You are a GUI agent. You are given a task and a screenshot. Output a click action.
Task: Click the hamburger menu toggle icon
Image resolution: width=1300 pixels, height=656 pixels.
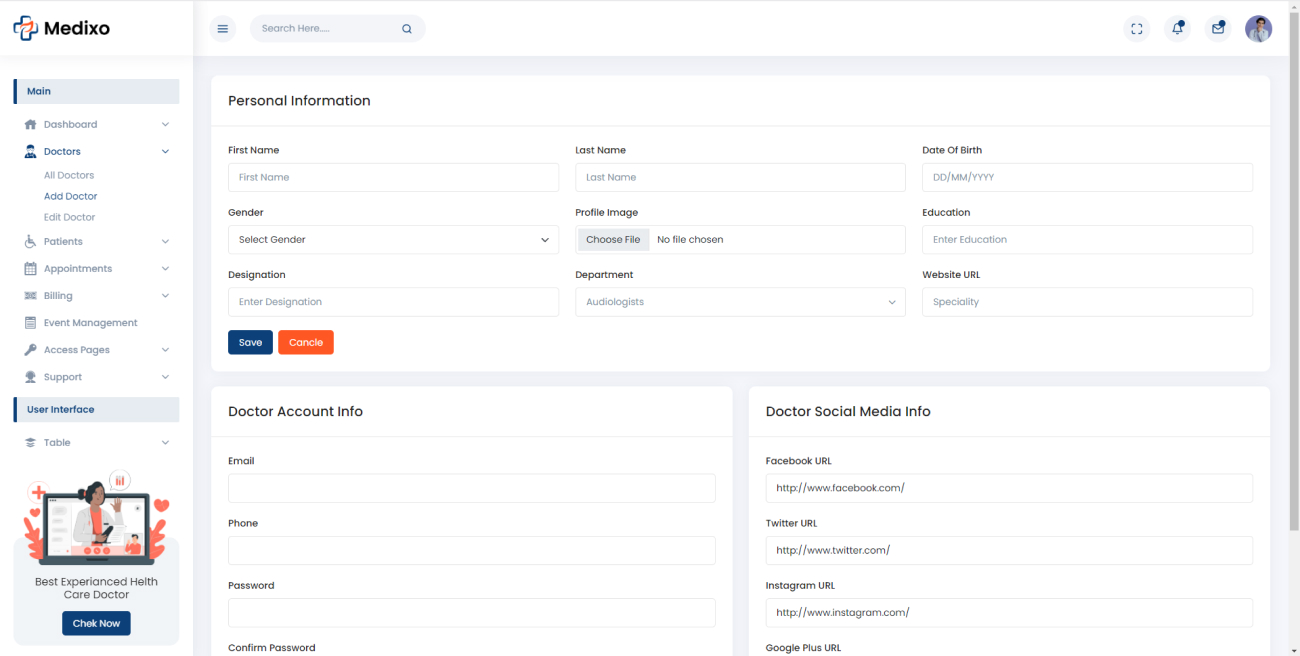223,29
